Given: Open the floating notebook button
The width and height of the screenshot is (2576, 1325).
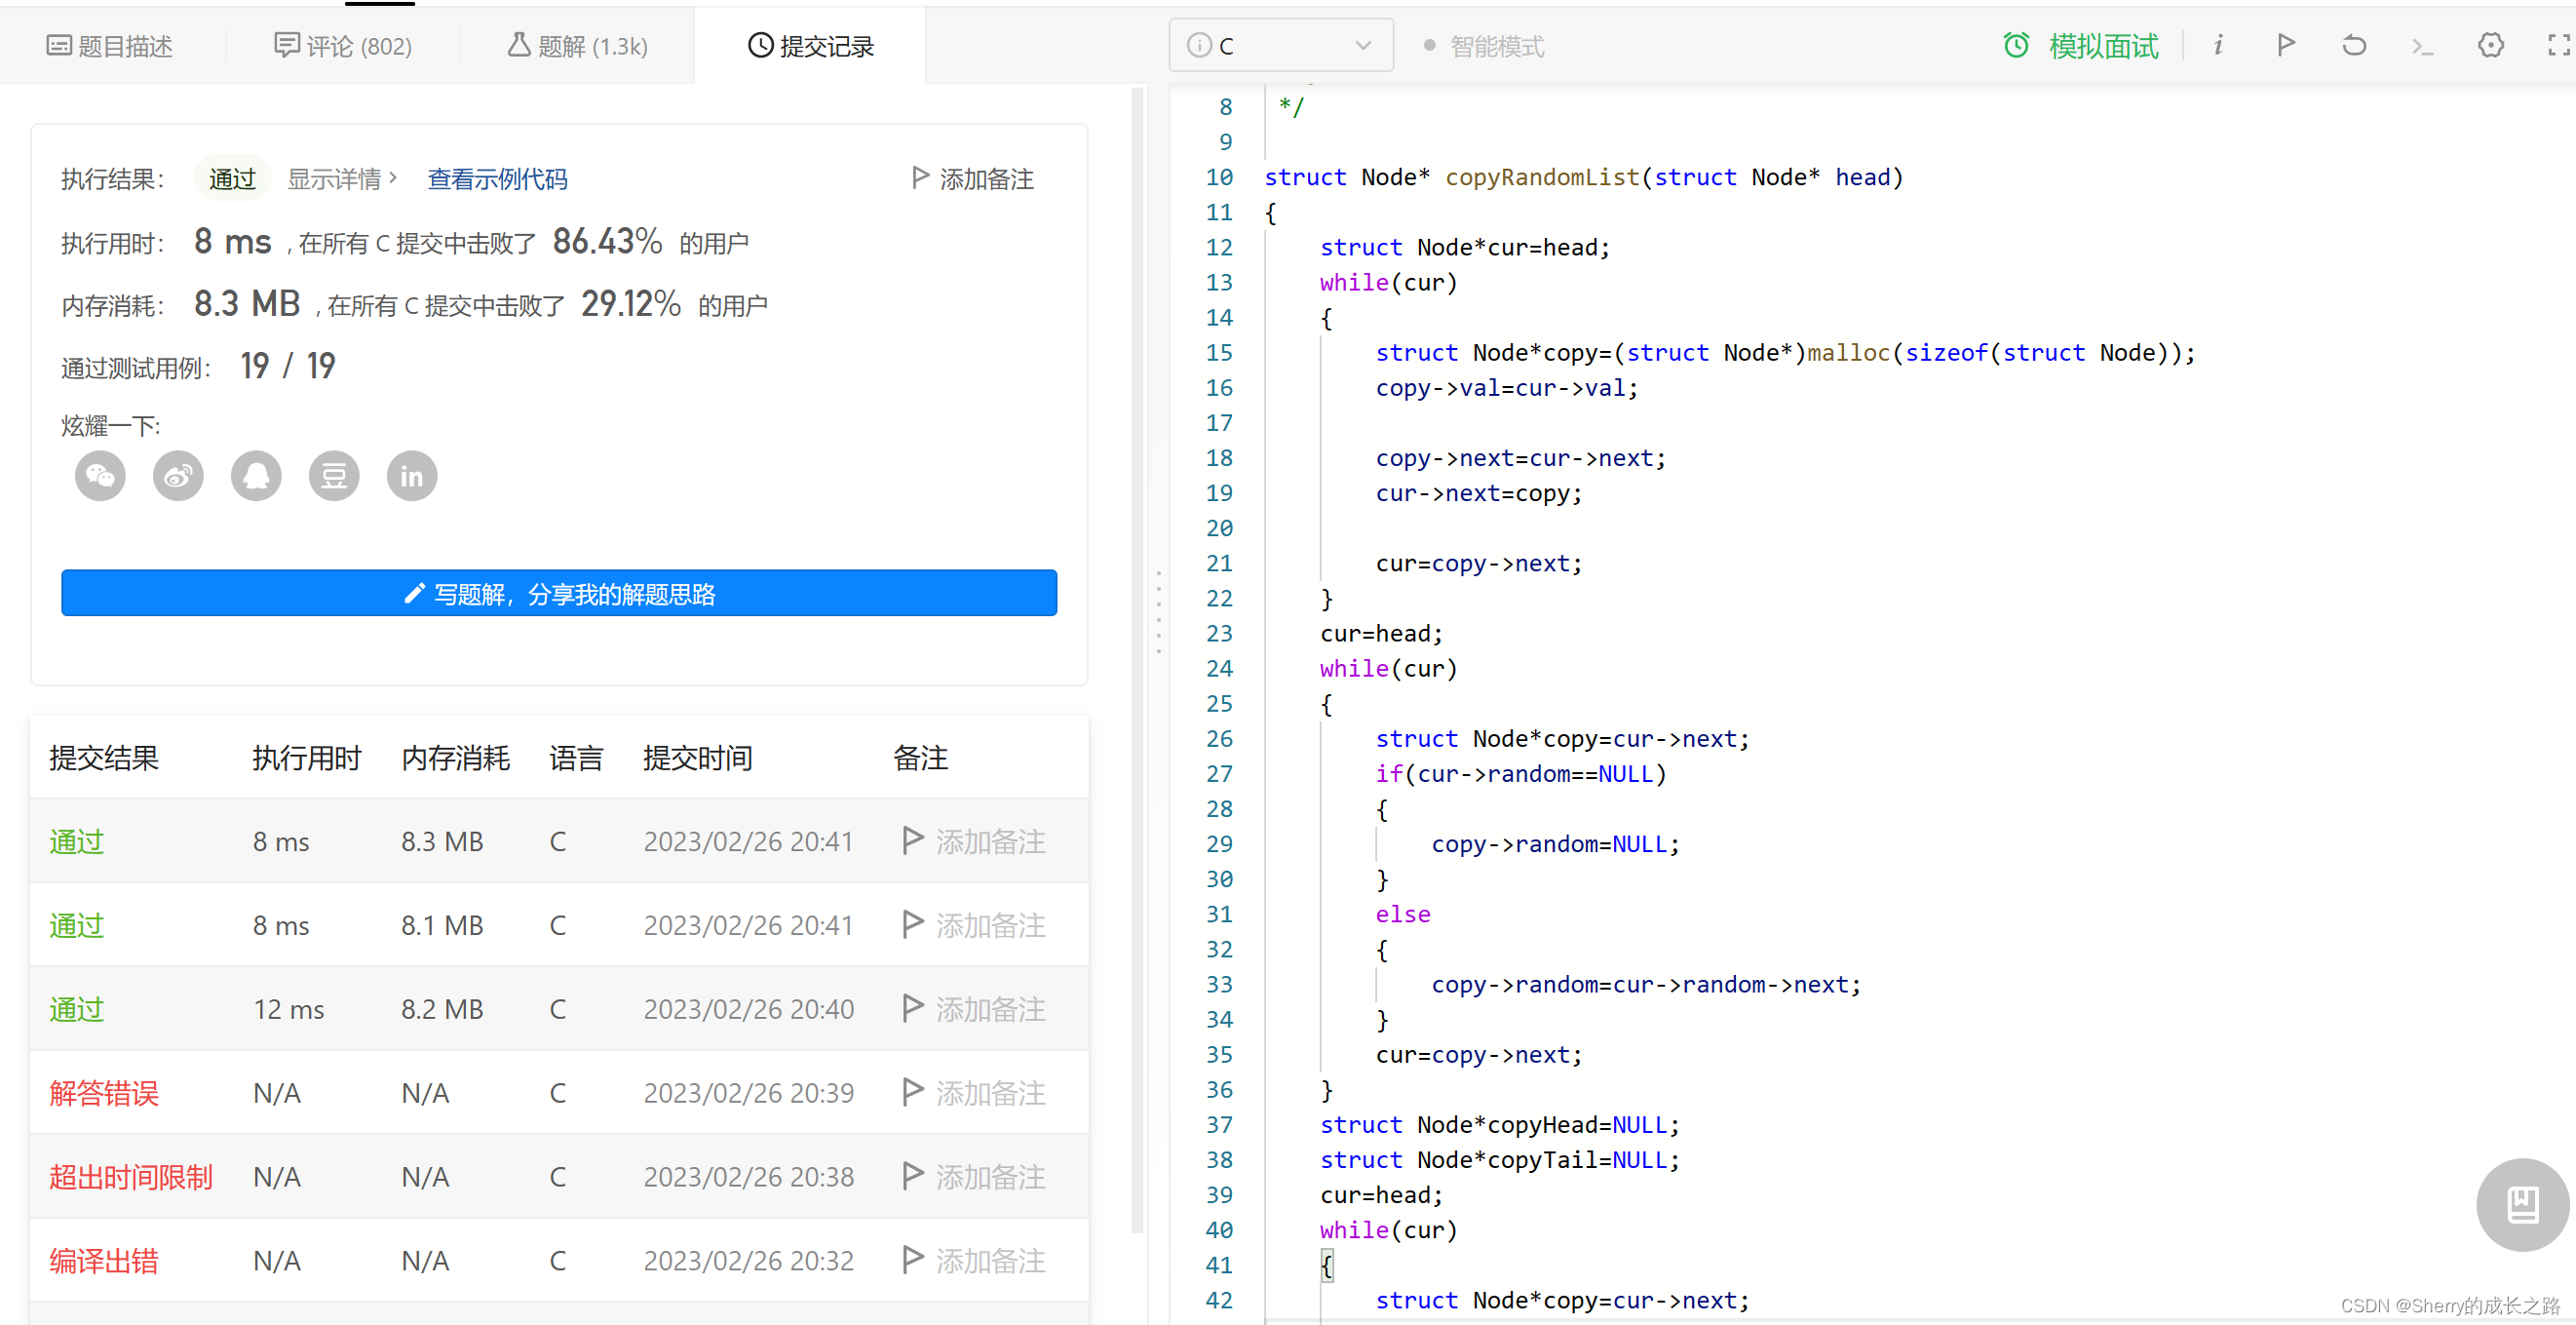Looking at the screenshot, I should [x=2521, y=1204].
